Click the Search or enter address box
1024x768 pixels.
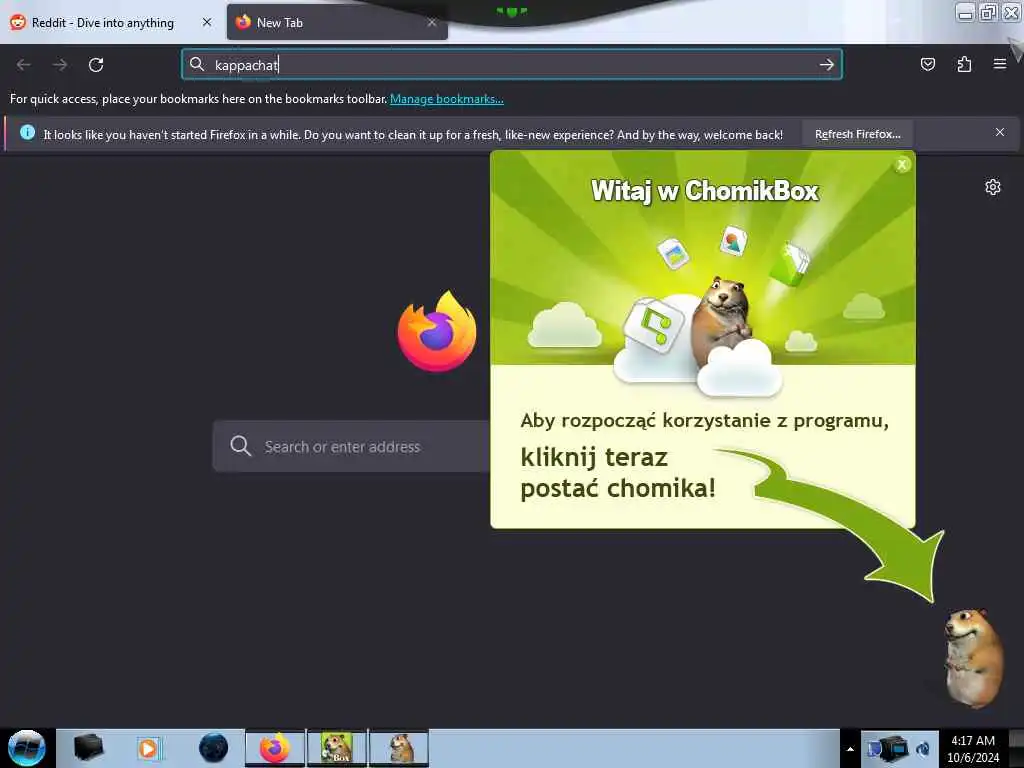click(351, 446)
